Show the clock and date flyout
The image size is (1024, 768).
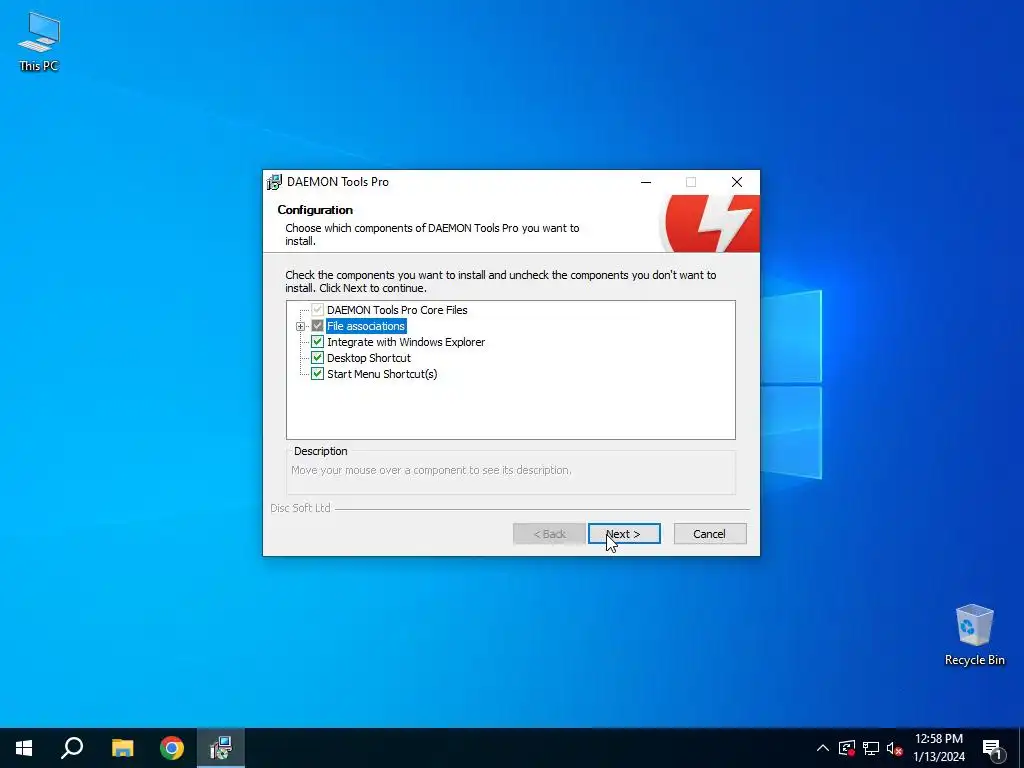938,748
